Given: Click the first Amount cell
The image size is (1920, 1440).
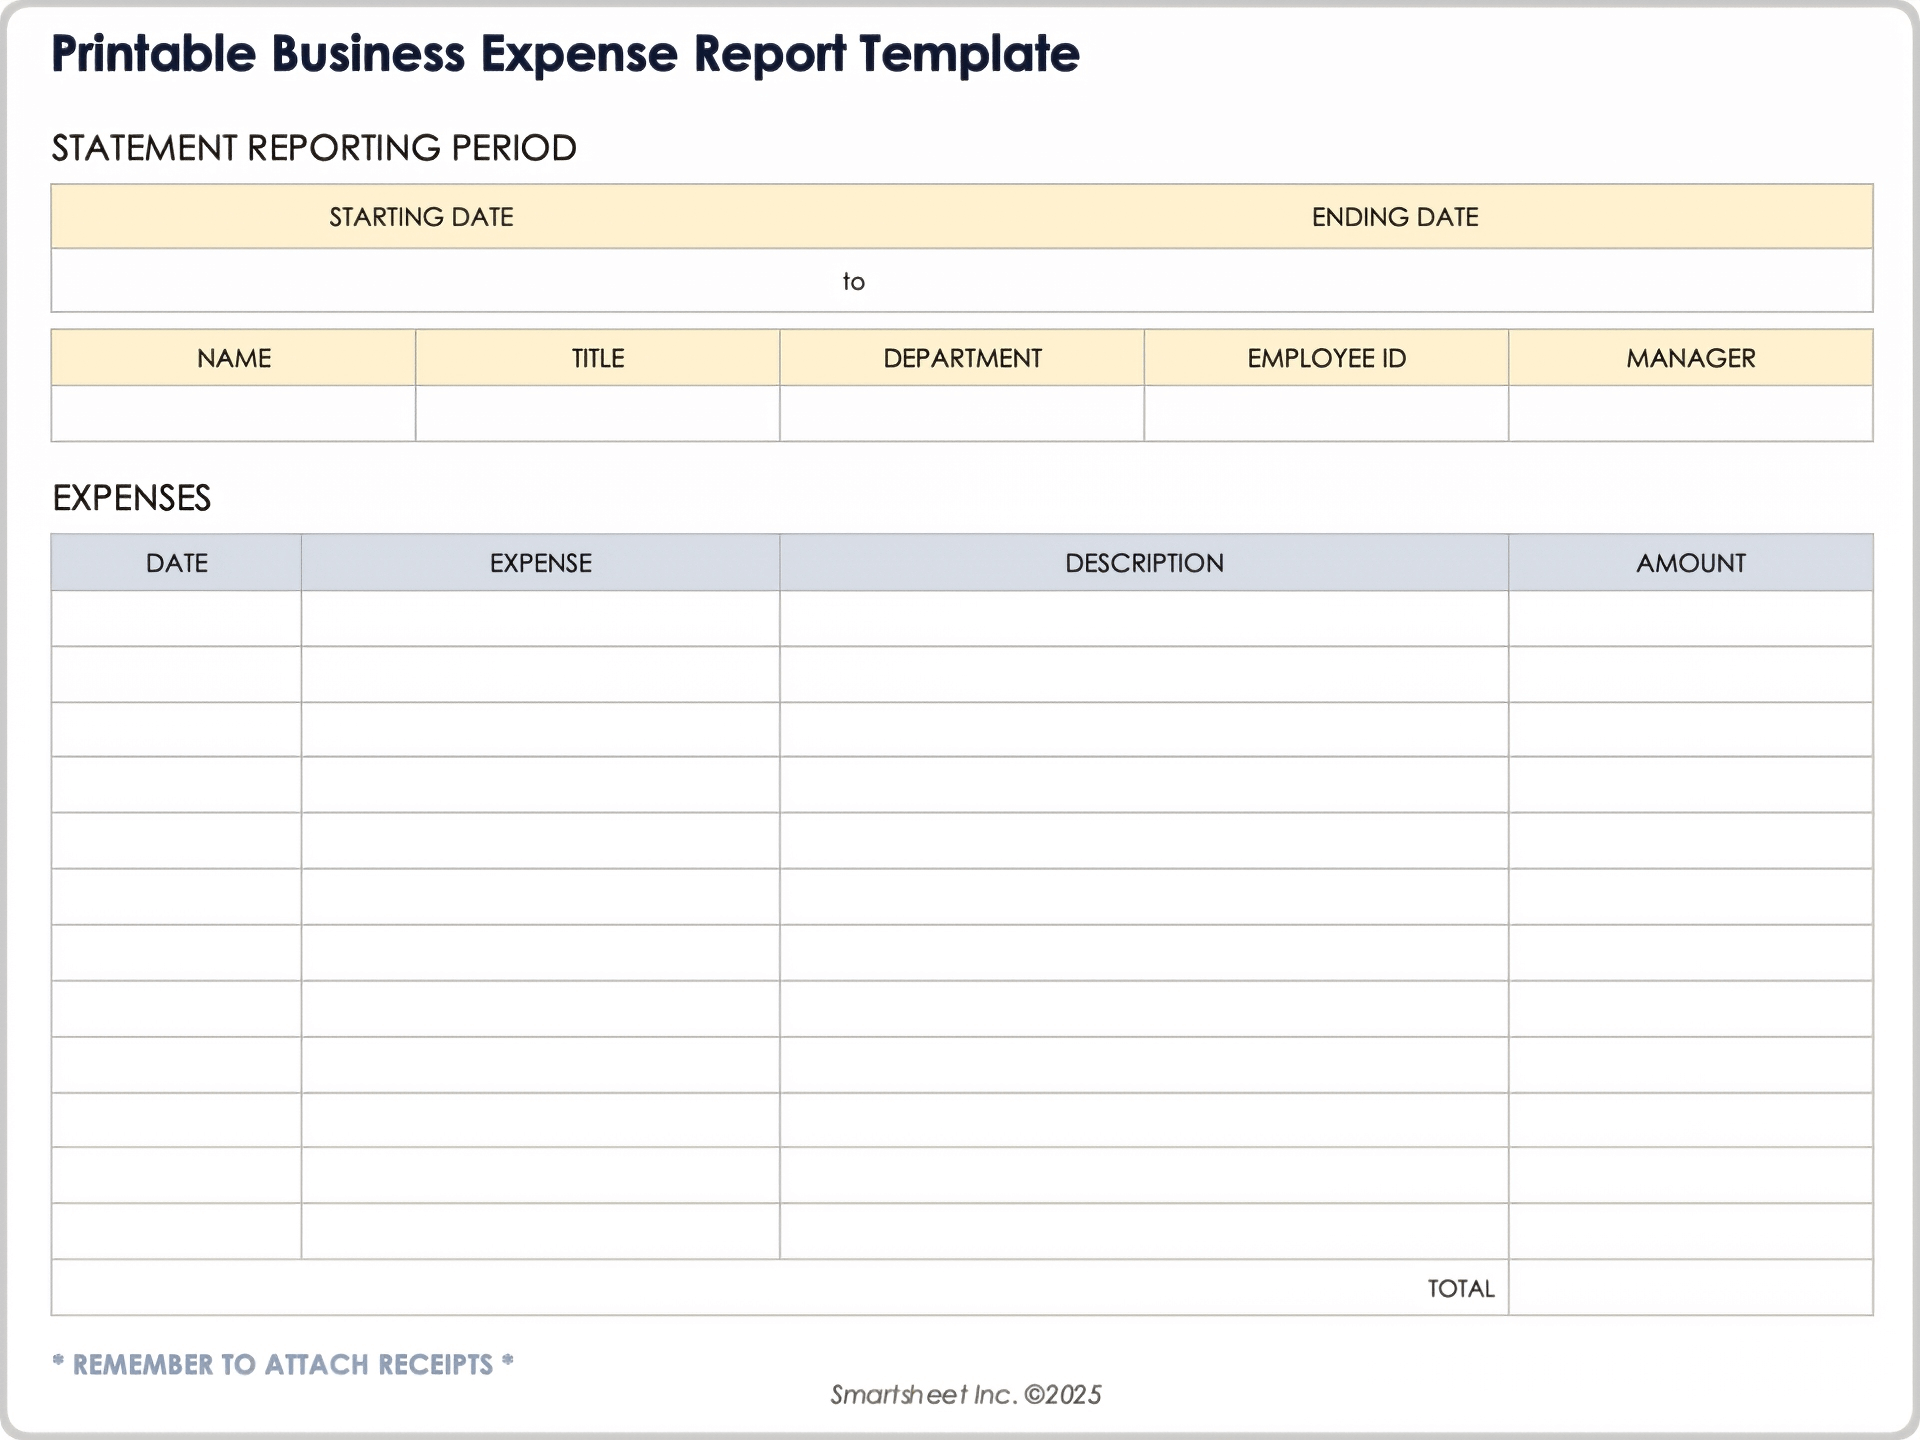Looking at the screenshot, I should click(x=1690, y=620).
